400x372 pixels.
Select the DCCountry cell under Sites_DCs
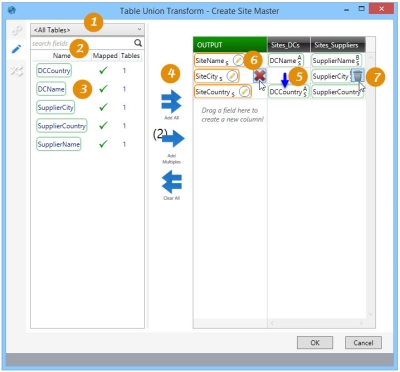point(289,92)
